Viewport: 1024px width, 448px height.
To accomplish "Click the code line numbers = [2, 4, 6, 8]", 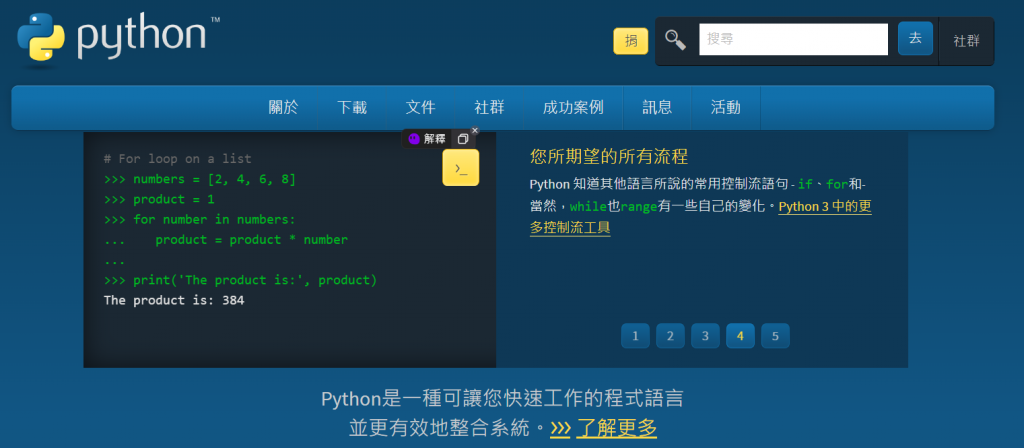I will pos(200,179).
